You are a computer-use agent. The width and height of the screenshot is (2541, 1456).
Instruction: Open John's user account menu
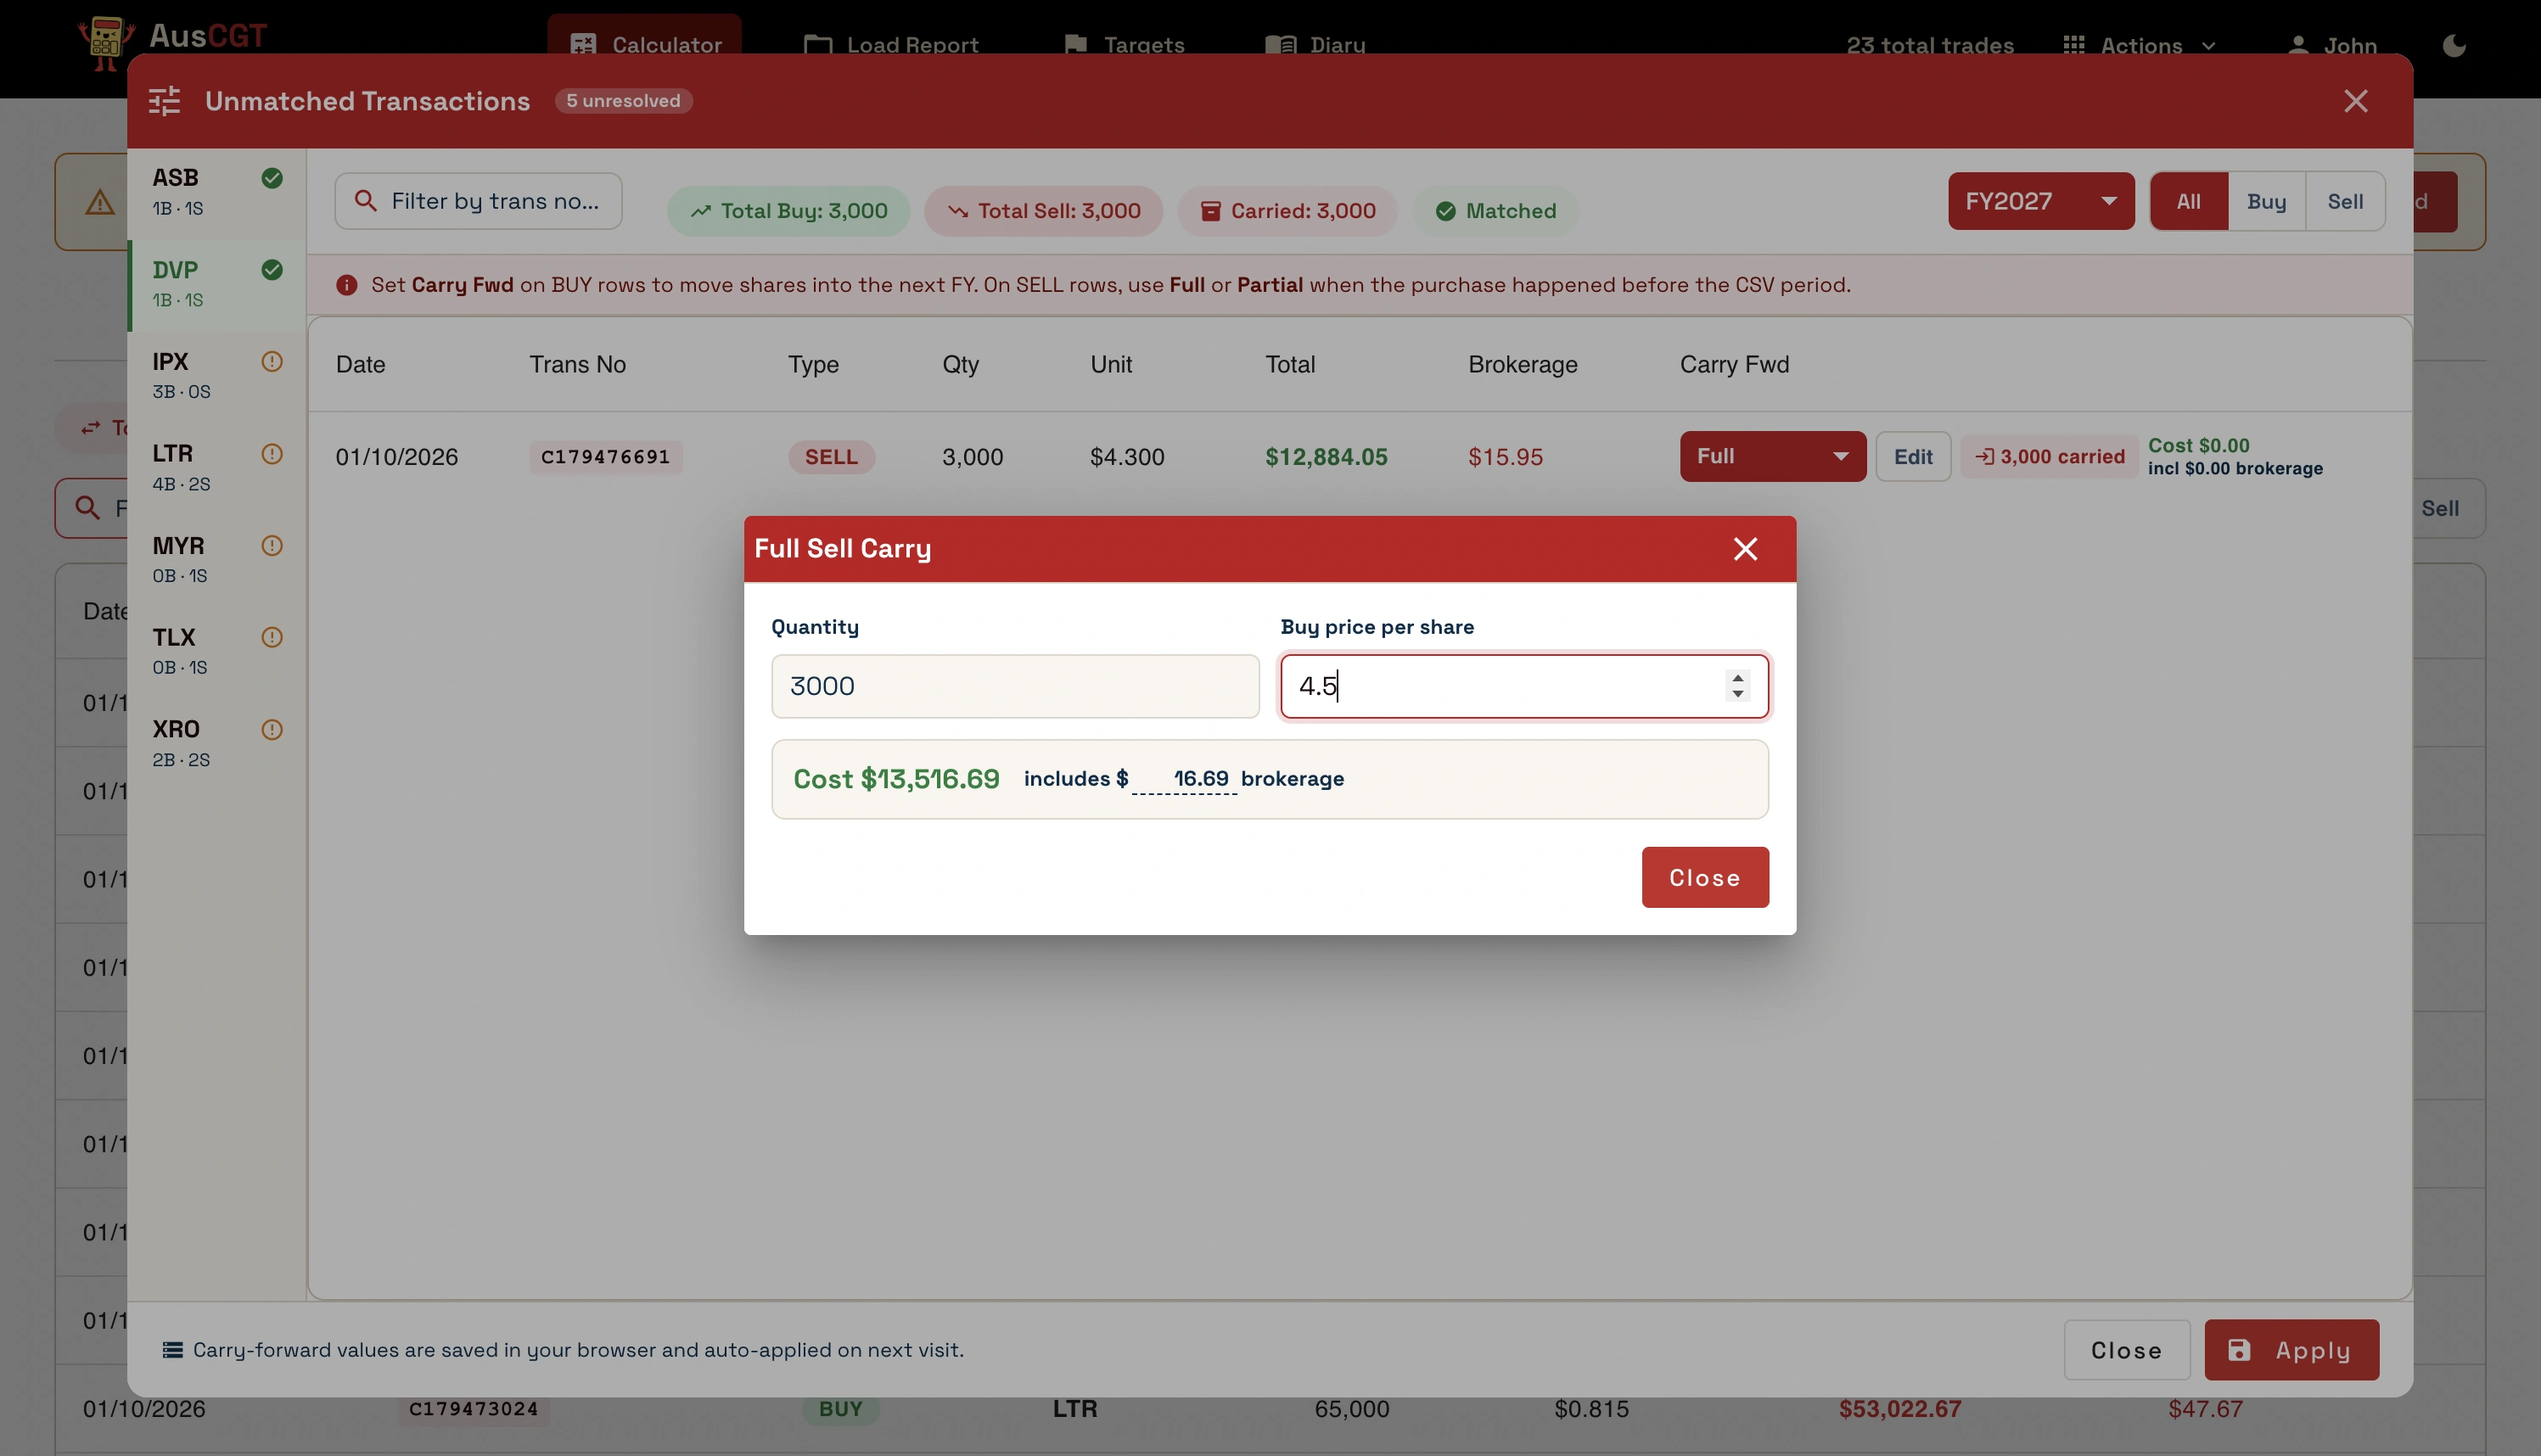(2331, 45)
